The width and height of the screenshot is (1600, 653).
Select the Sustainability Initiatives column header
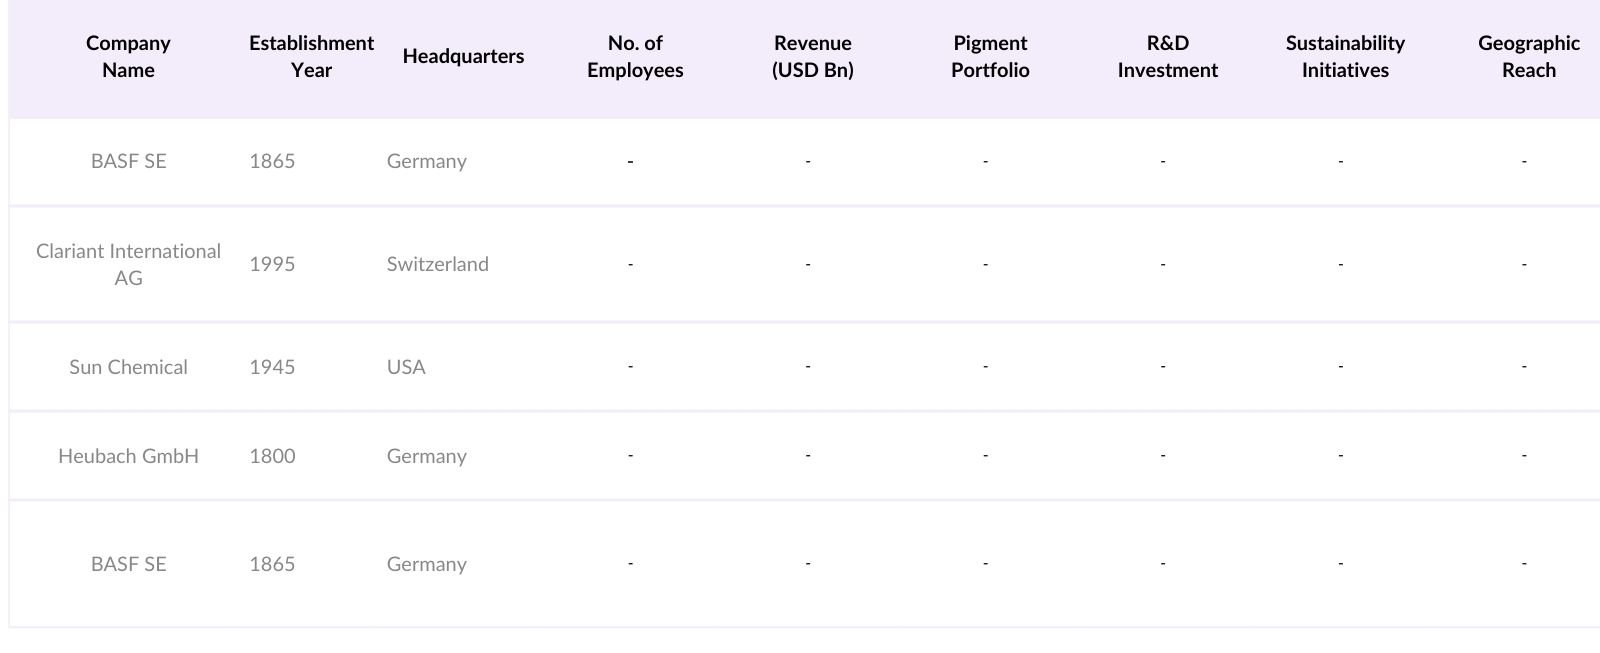pos(1345,57)
